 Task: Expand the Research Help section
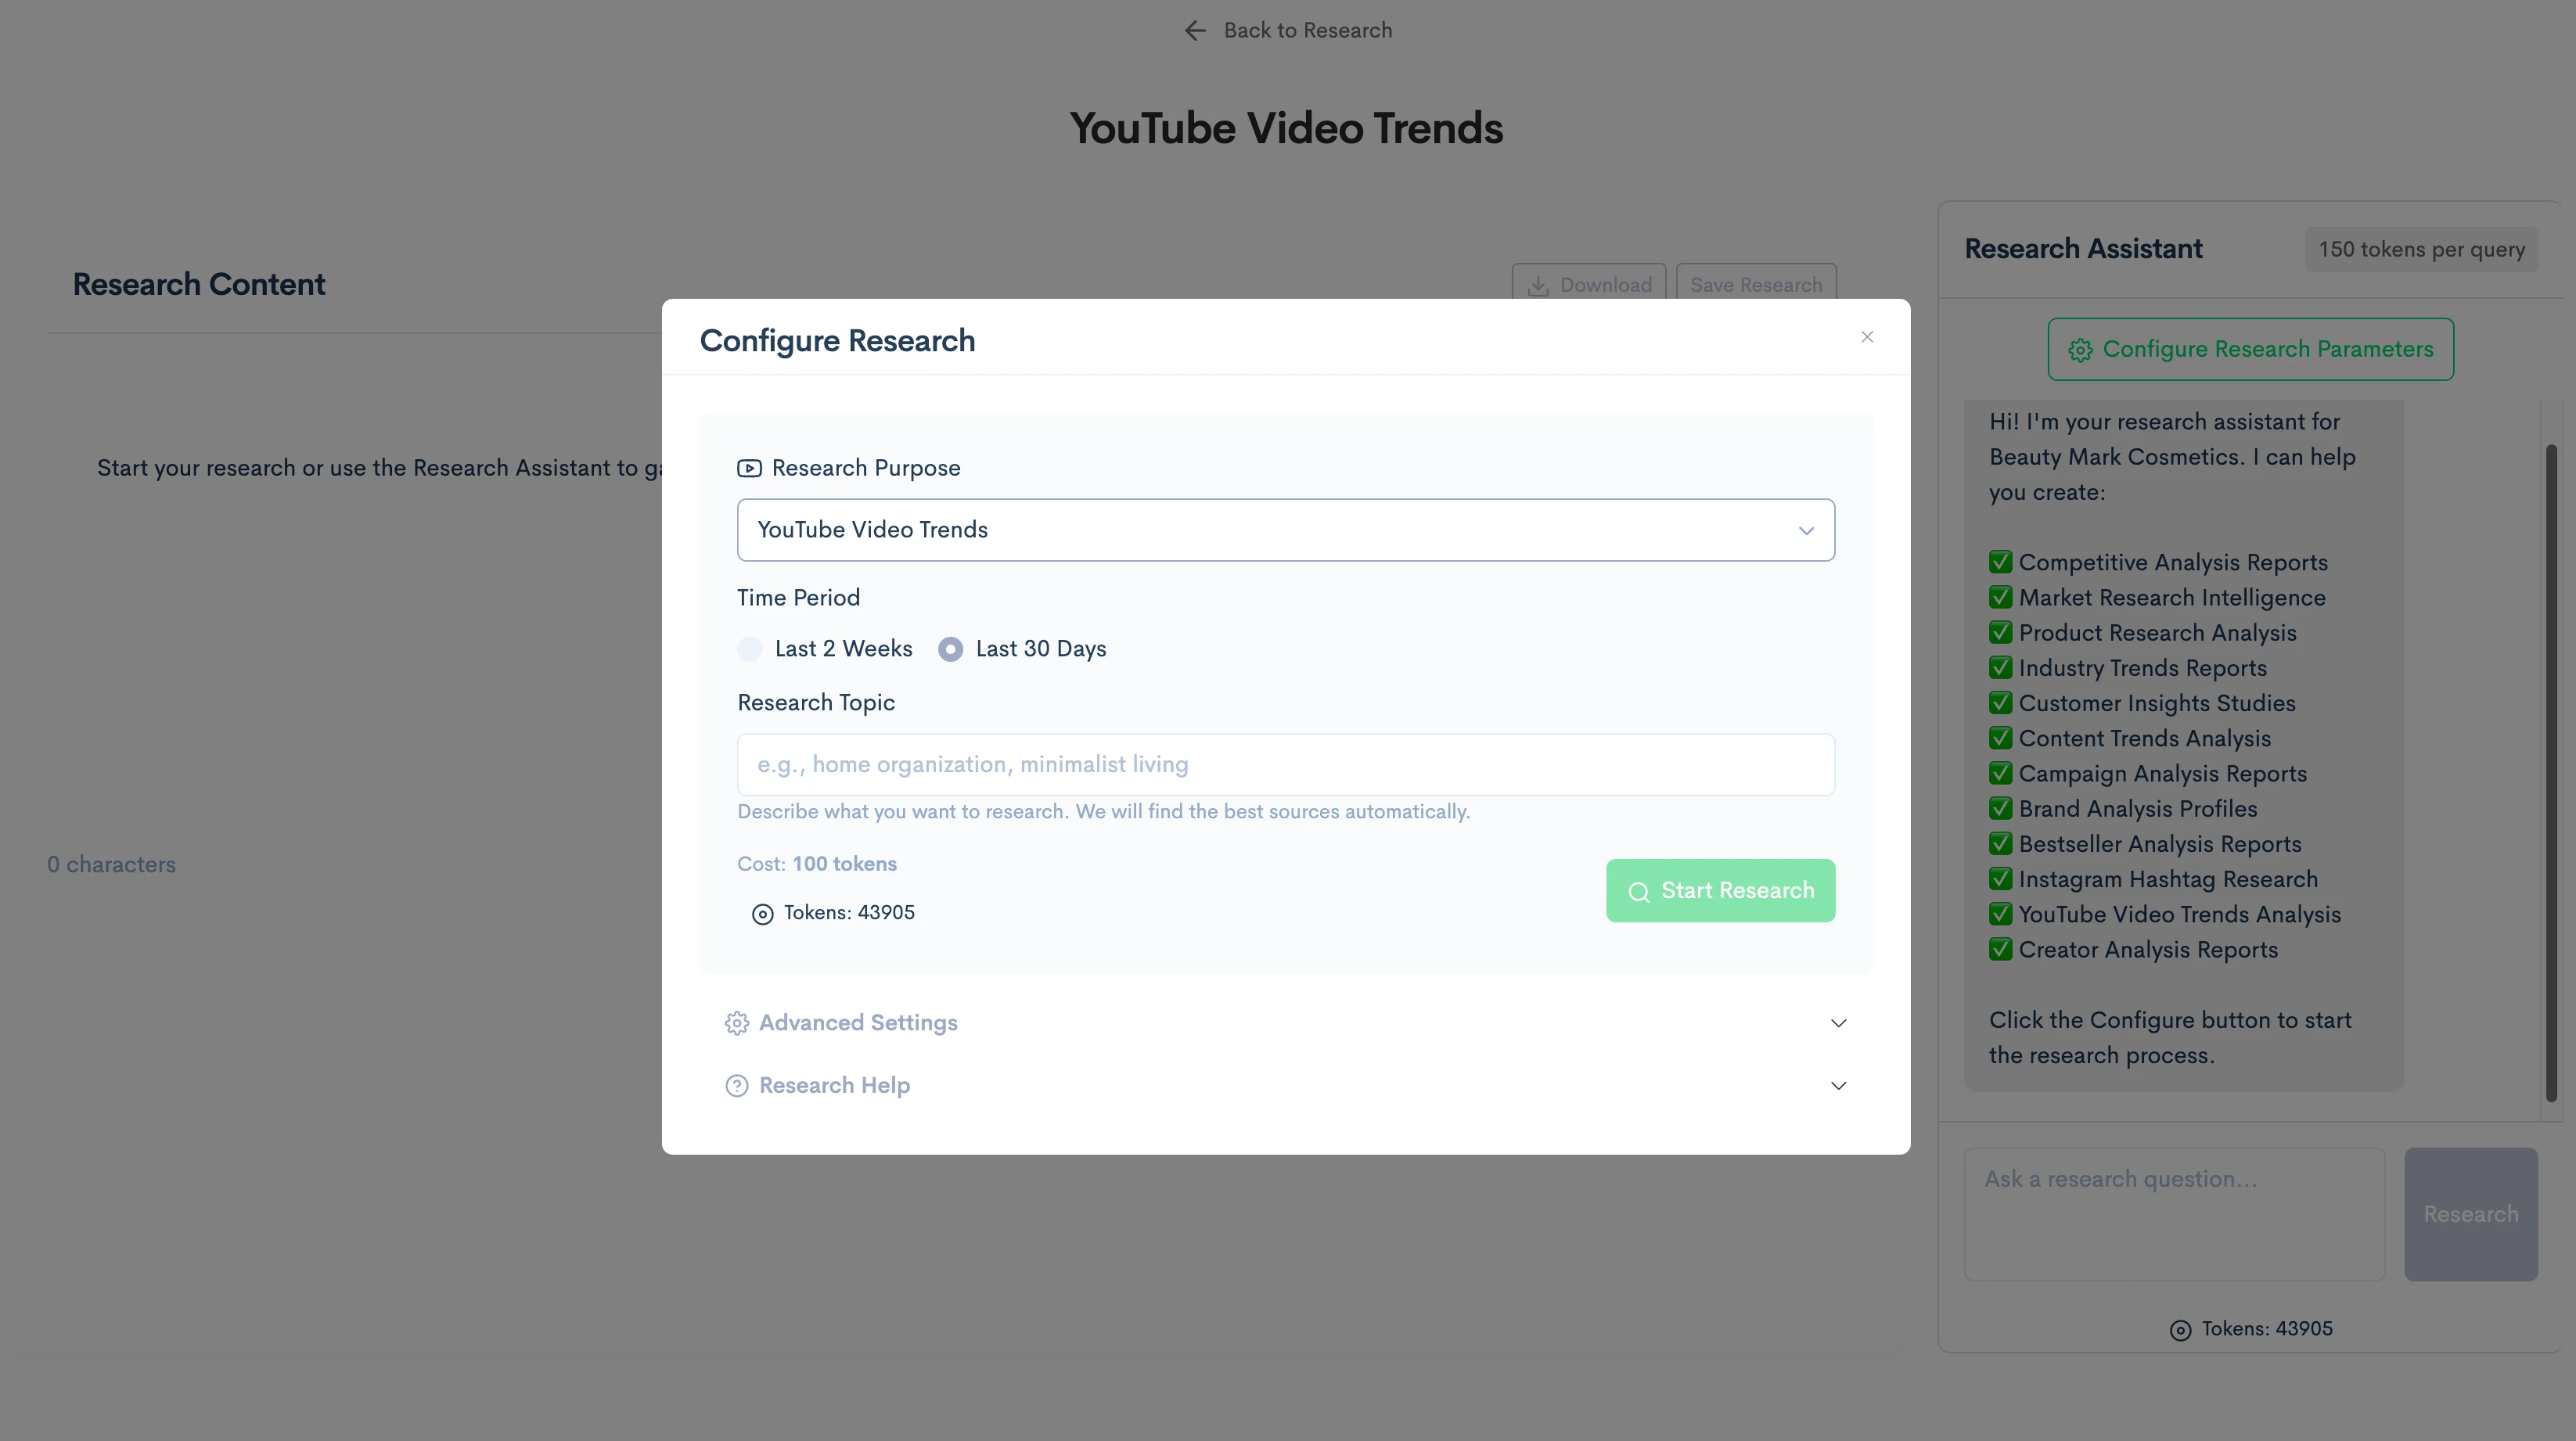pyautogui.click(x=1285, y=1086)
